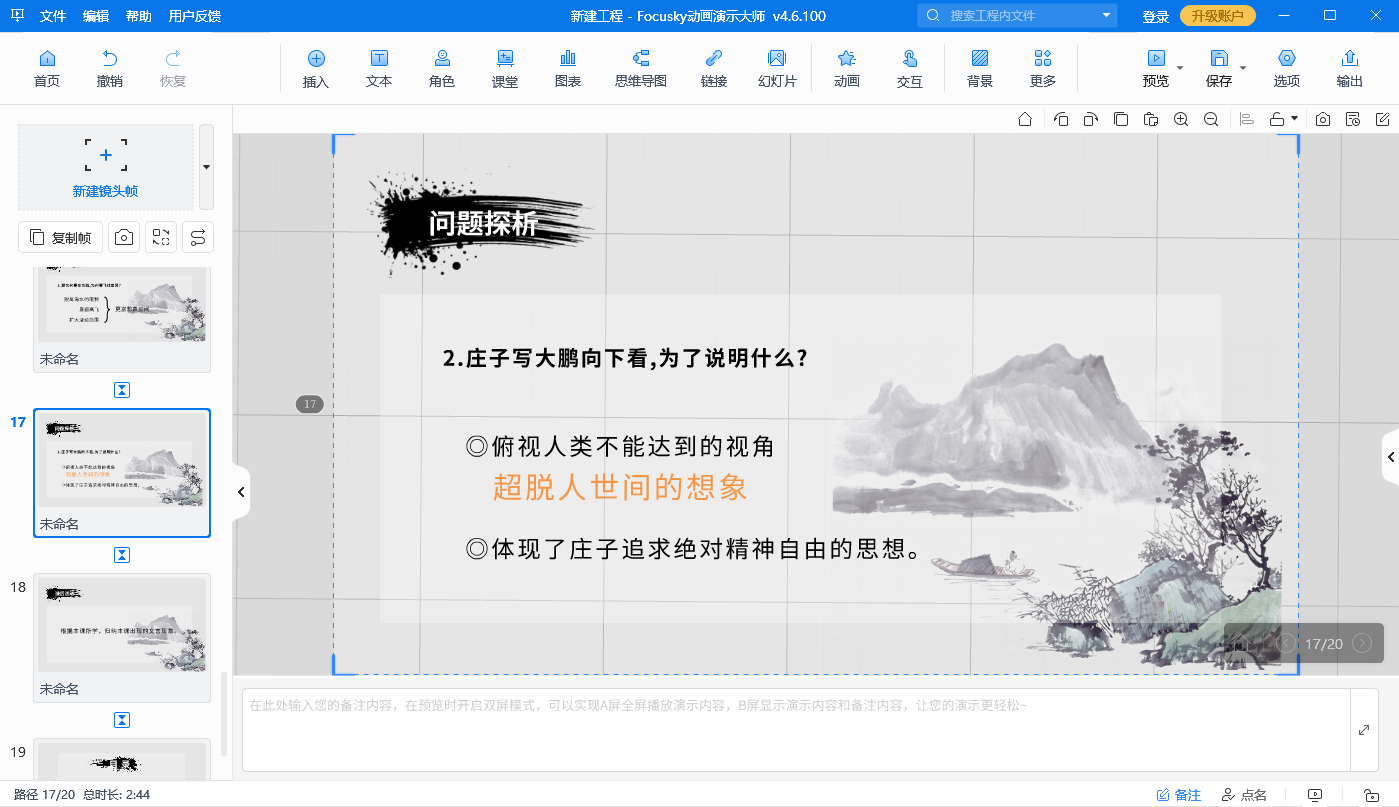The height and width of the screenshot is (807, 1399).
Task: Open the search box dropdown arrow
Action: pos(1106,15)
